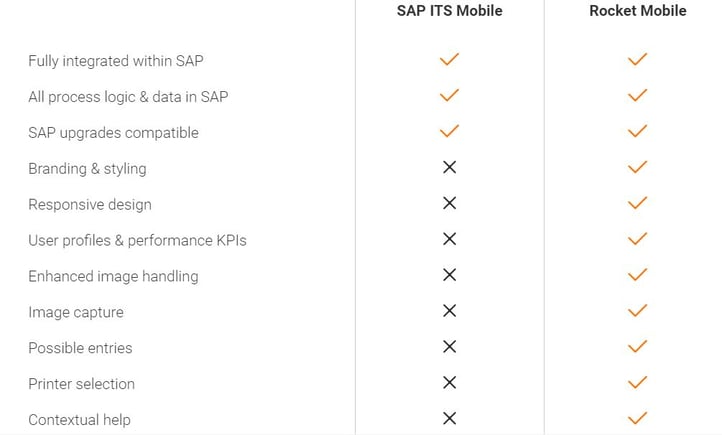
Task: Click Rocket Mobile checkmark for User profiles & KPIs
Action: click(637, 239)
